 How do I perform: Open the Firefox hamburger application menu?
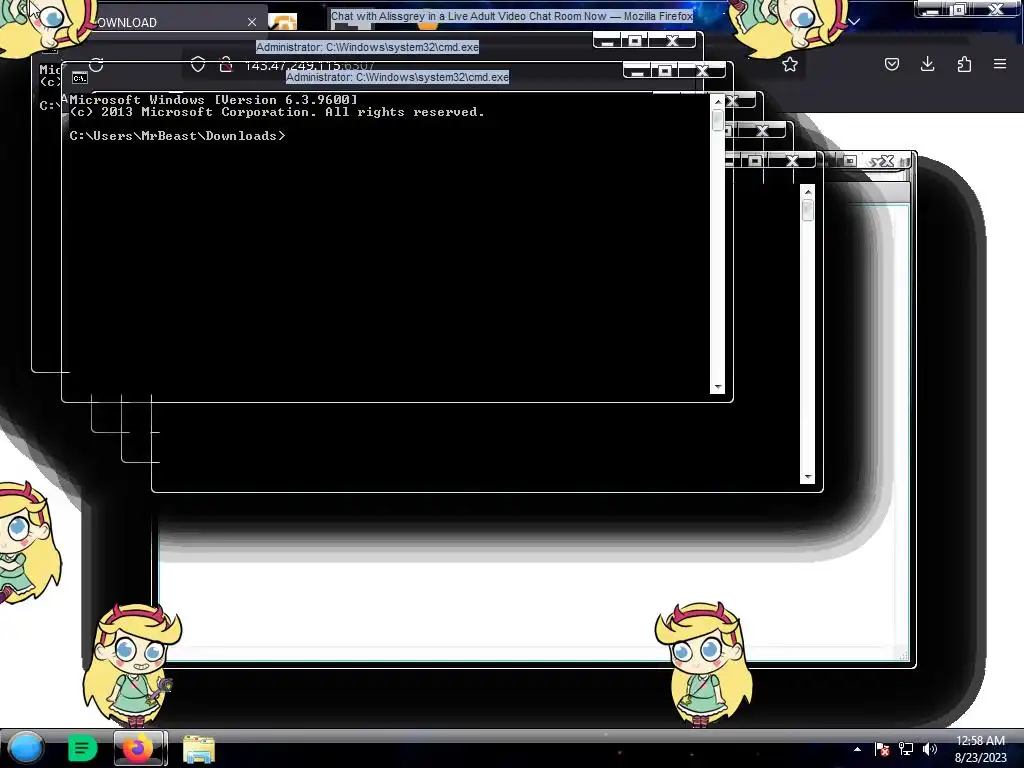pos(1000,64)
